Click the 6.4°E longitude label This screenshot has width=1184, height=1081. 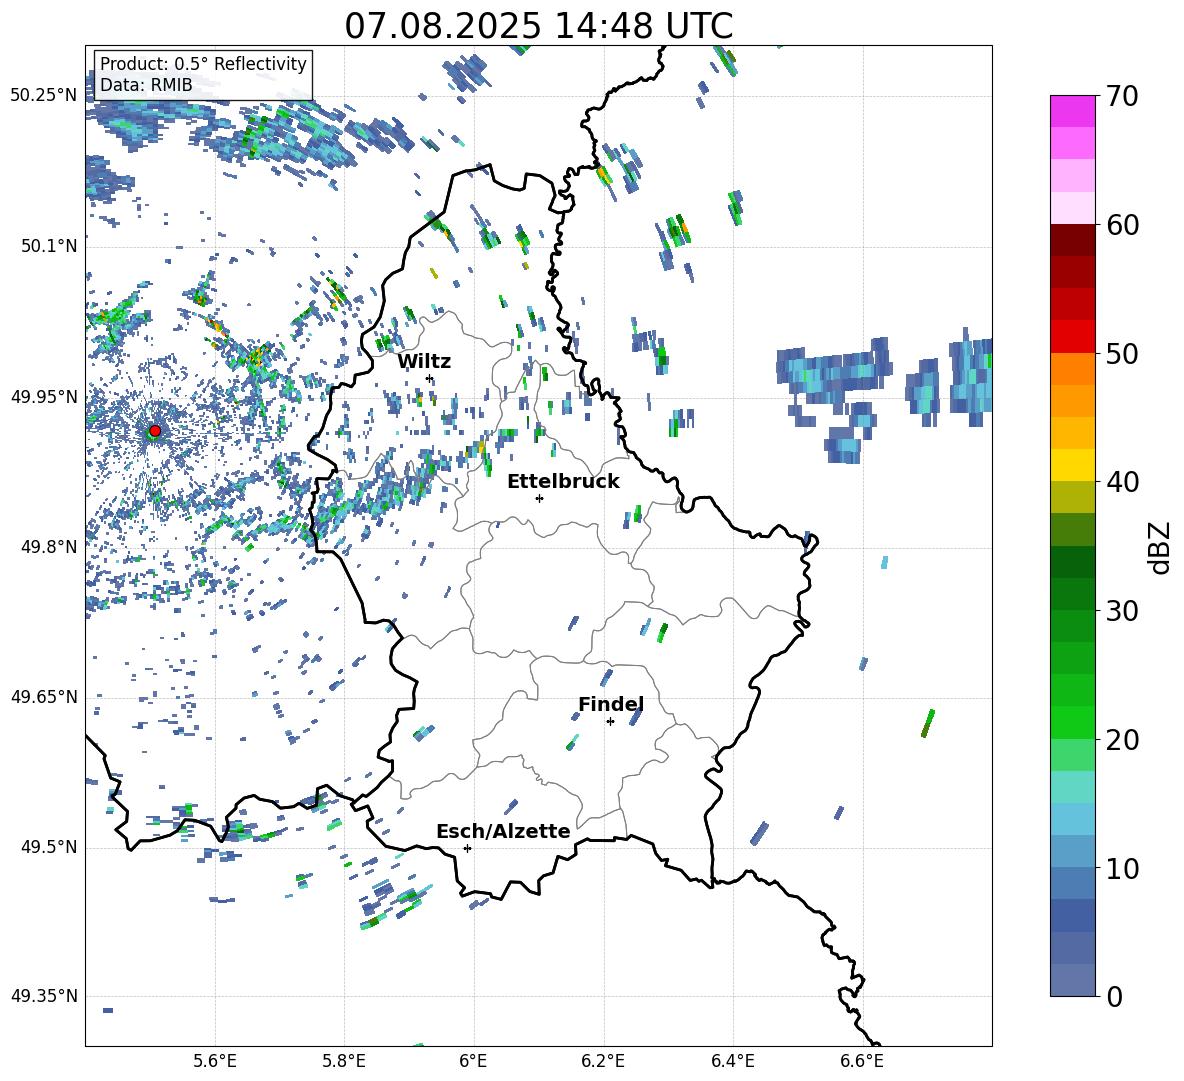732,1061
